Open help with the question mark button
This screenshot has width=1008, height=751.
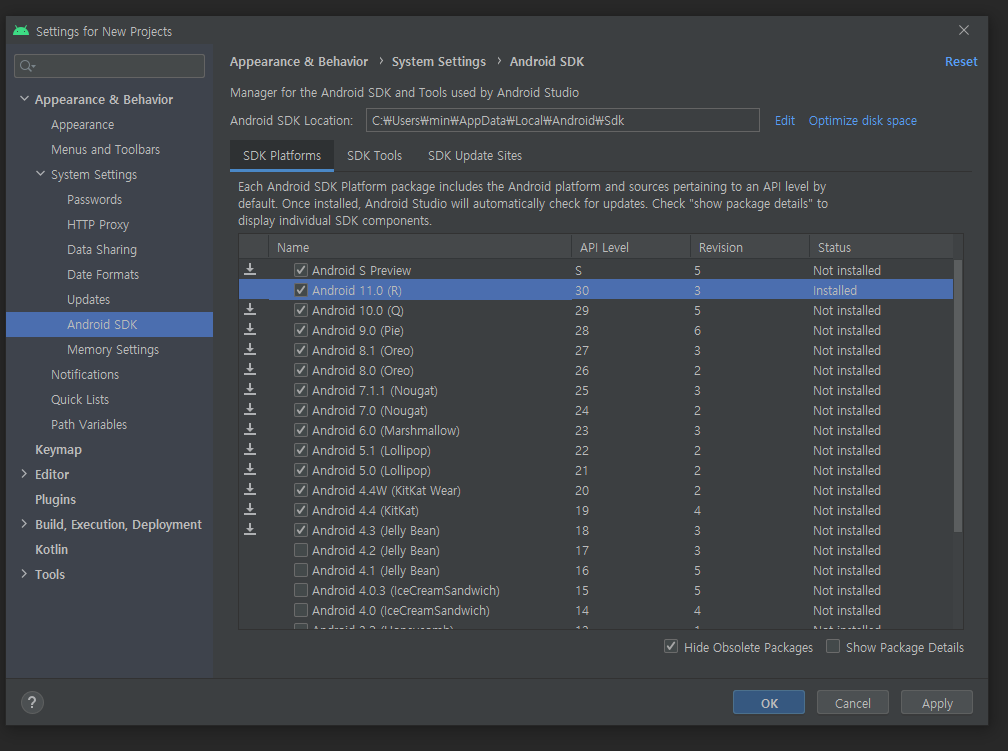click(x=32, y=702)
